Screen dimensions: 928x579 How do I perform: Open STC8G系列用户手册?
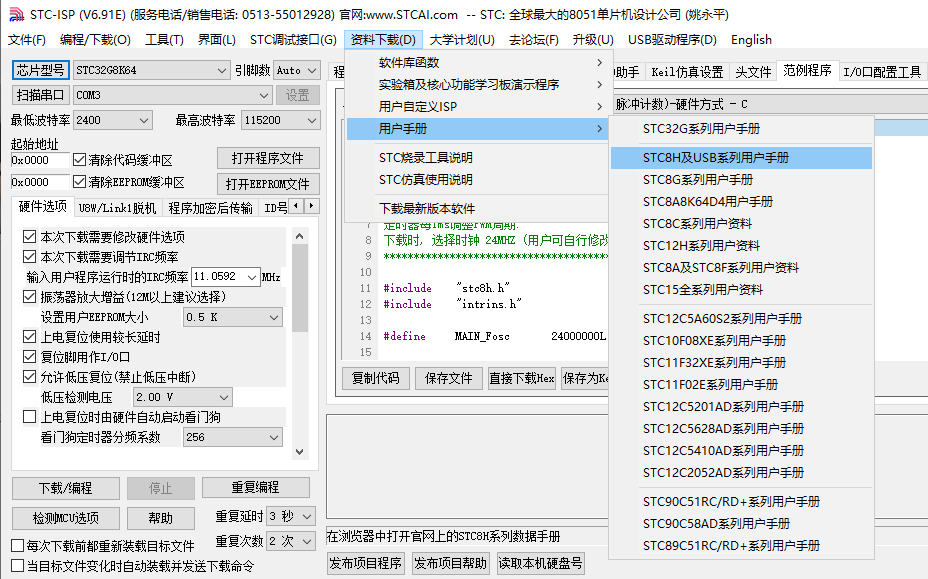point(741,179)
